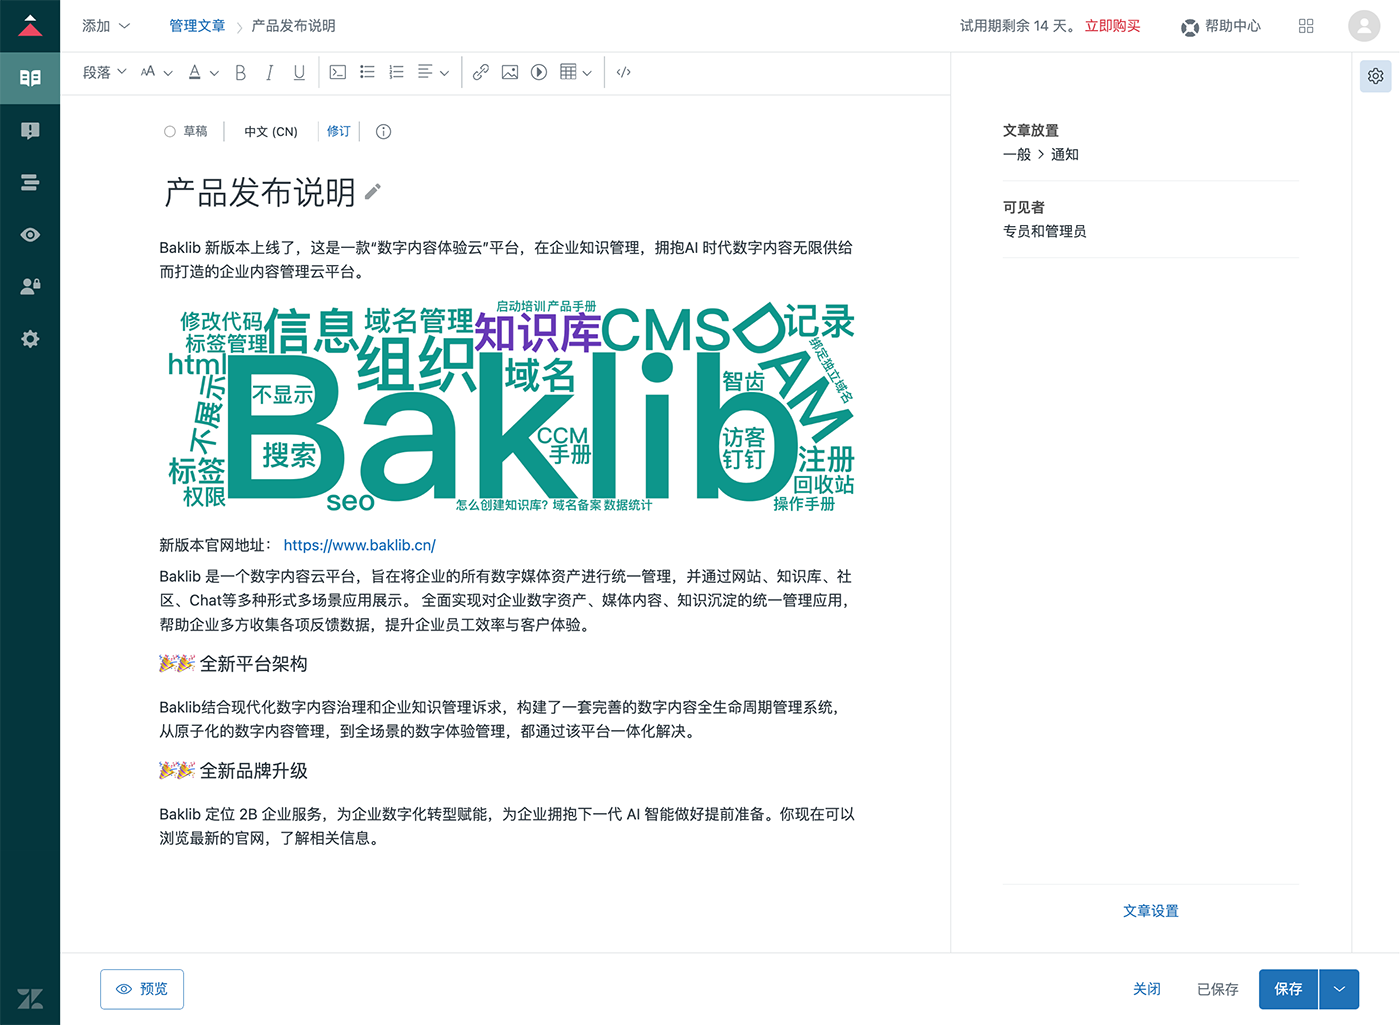Click the 保存 save button
Screen dimensions: 1400x1025
(1288, 989)
